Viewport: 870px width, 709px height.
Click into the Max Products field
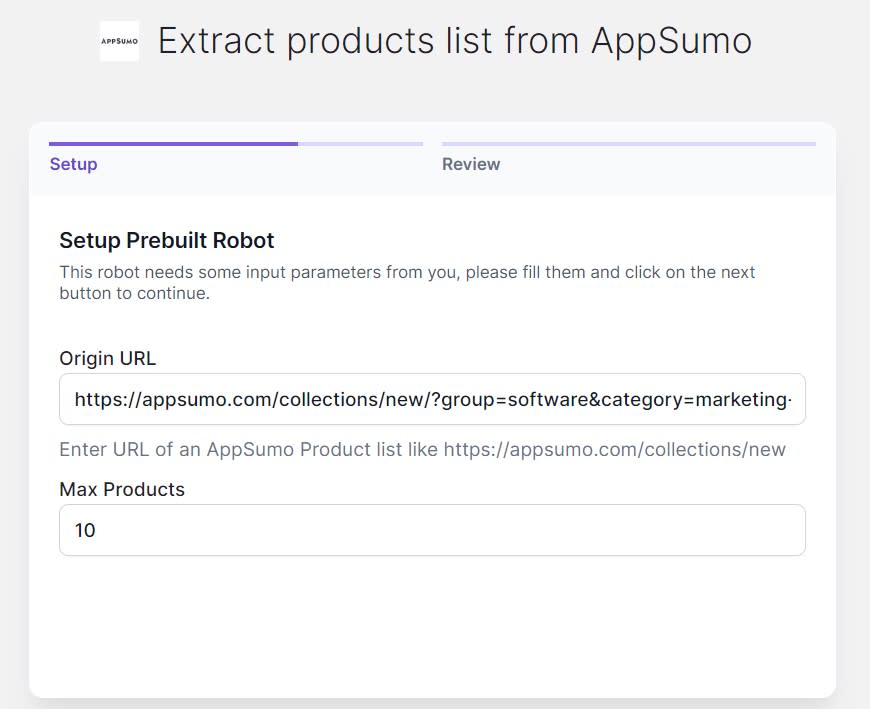point(432,530)
